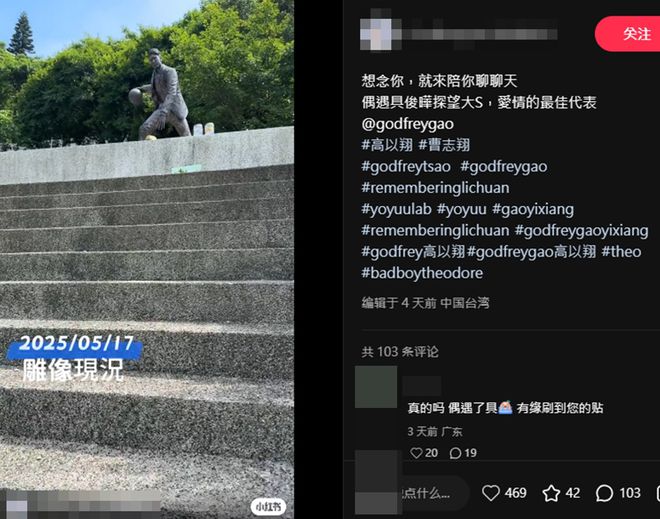Open the first commenter's avatar
660x519 pixels.
tap(376, 386)
